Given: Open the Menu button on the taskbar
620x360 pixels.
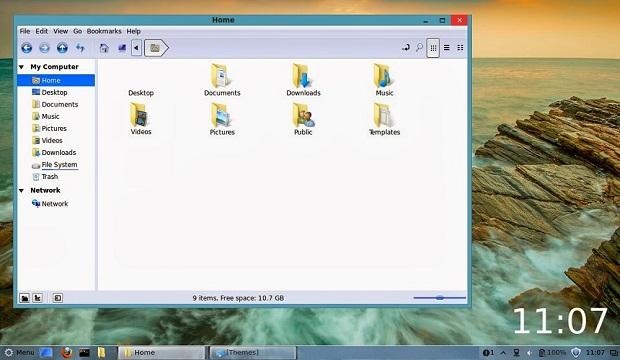Looking at the screenshot, I should 18,352.
